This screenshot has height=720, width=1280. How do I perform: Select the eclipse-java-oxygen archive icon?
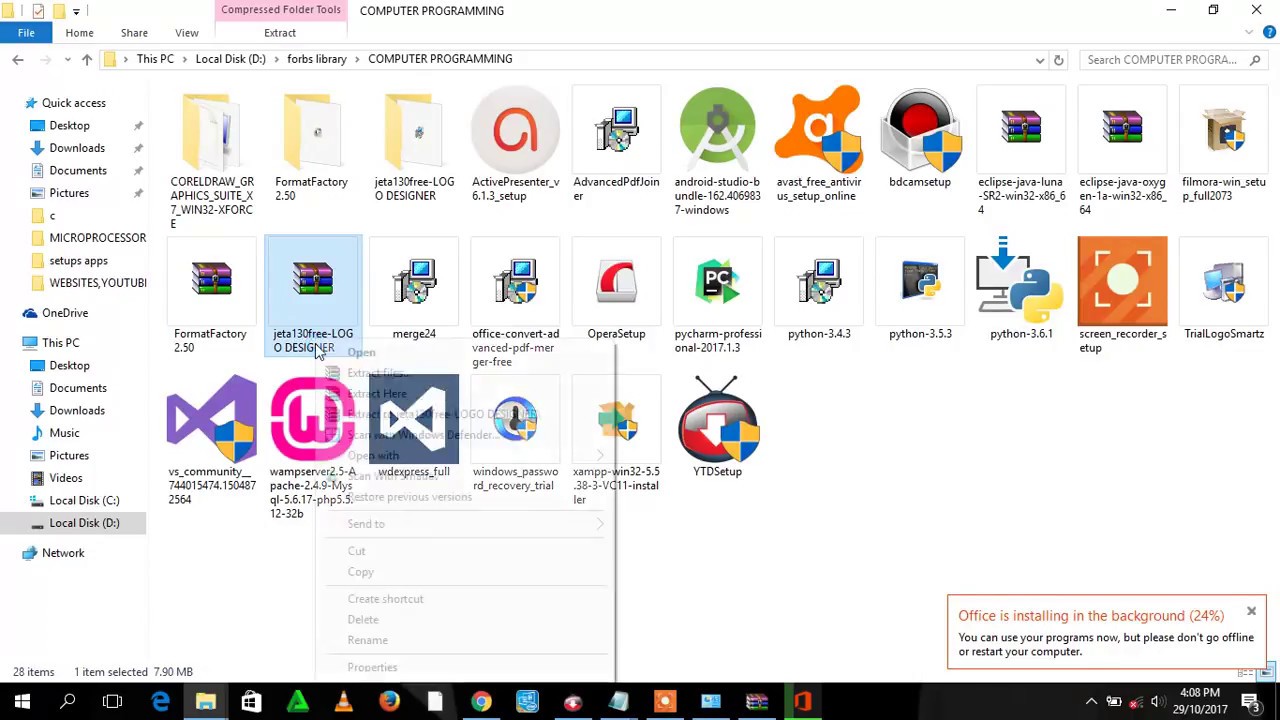[x=1122, y=130]
